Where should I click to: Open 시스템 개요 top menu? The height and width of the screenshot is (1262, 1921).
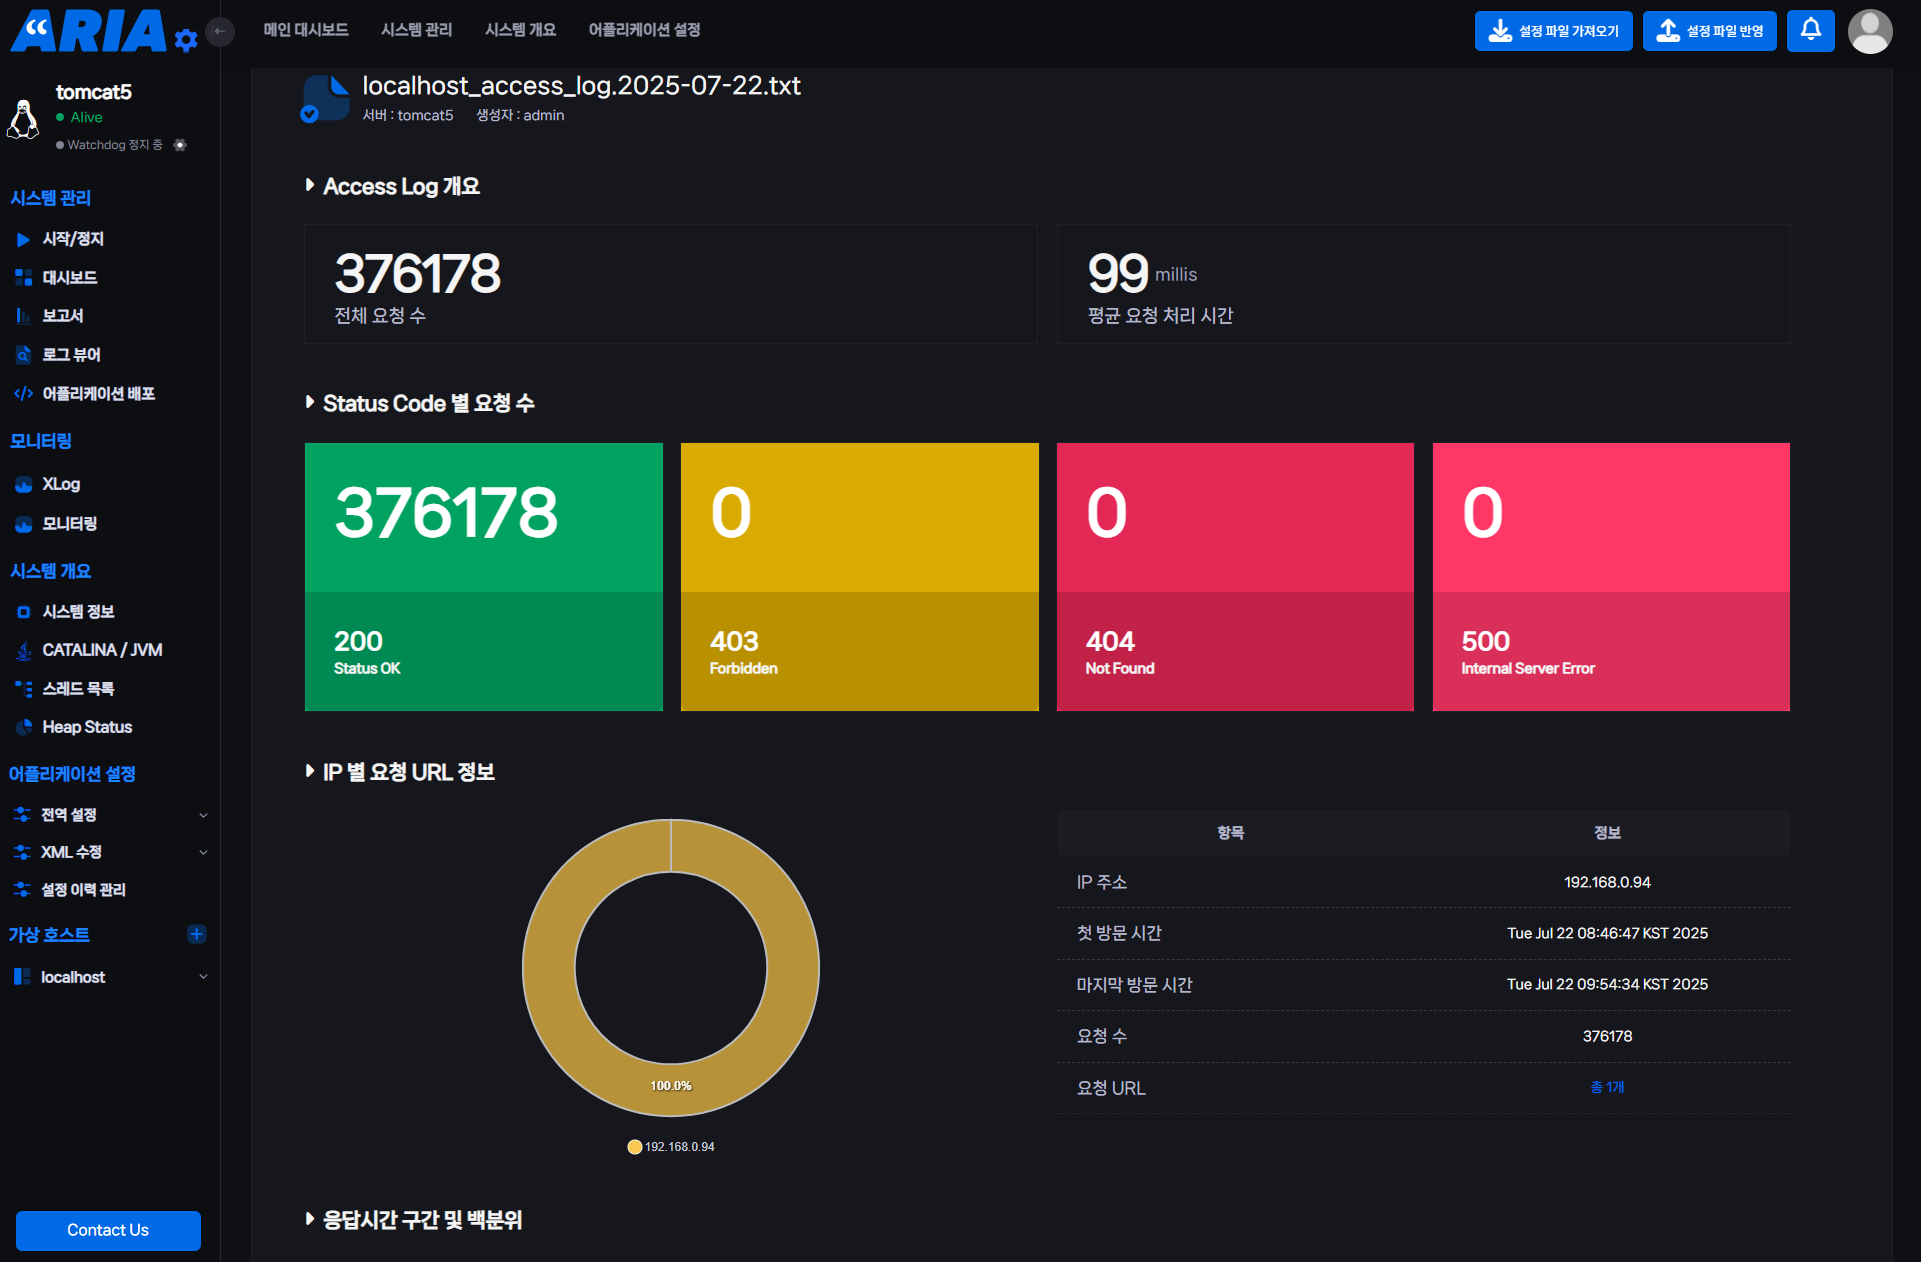tap(520, 30)
